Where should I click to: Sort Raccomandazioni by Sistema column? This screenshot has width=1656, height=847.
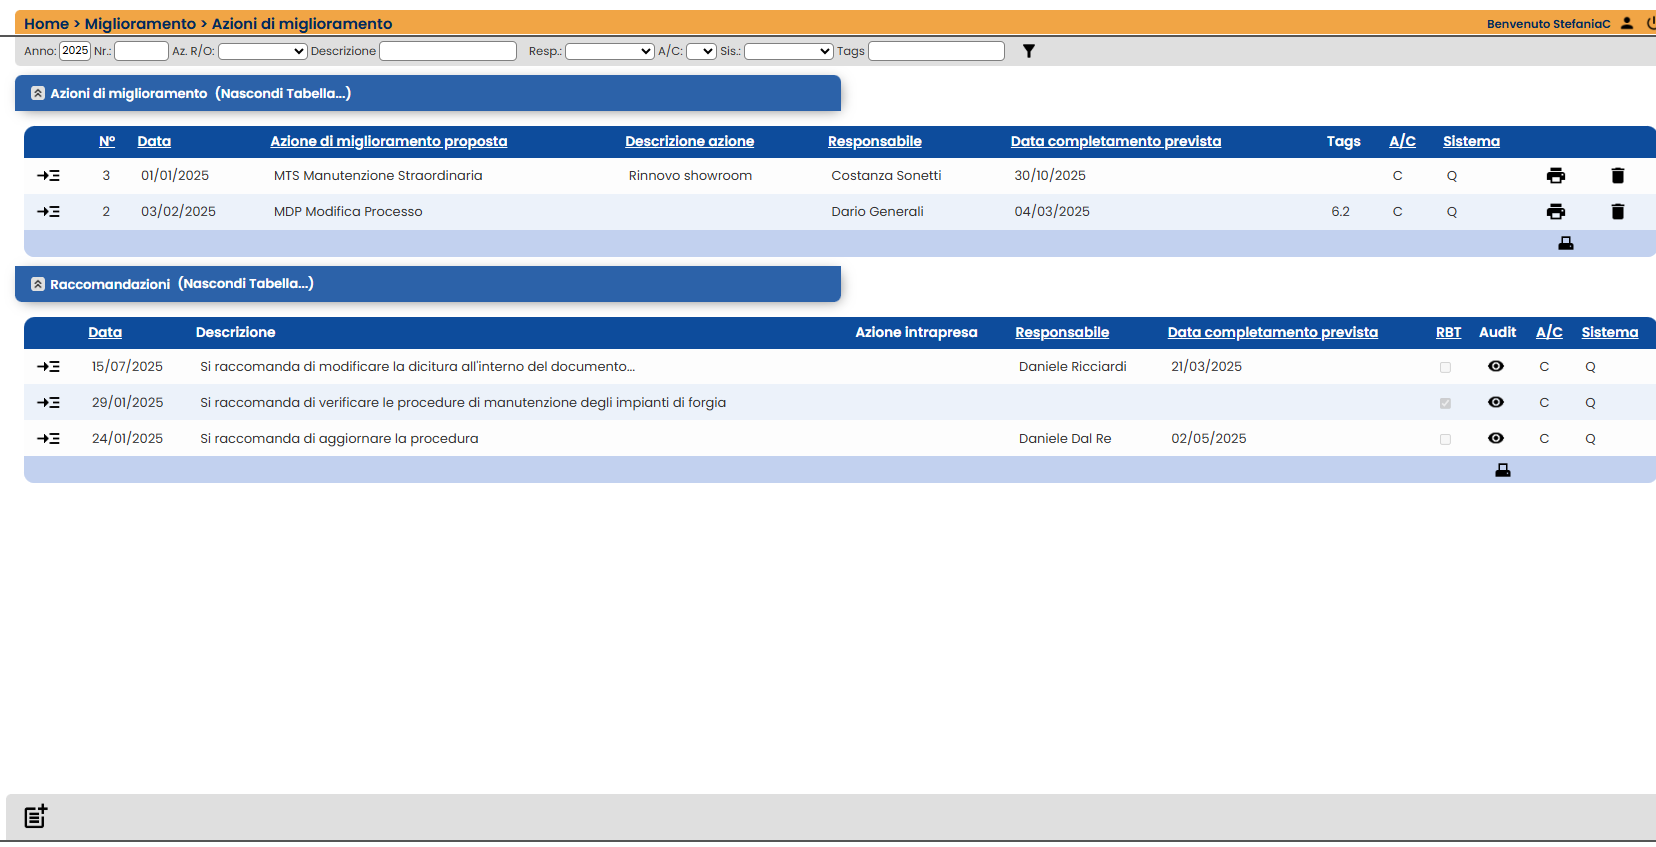point(1610,332)
